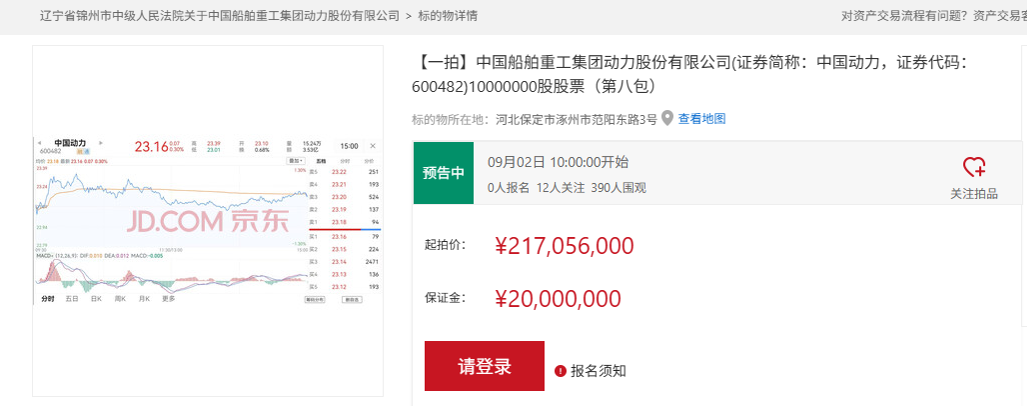Click the starting price ¥217,056,000
This screenshot has height=406, width=1027.
coord(564,246)
